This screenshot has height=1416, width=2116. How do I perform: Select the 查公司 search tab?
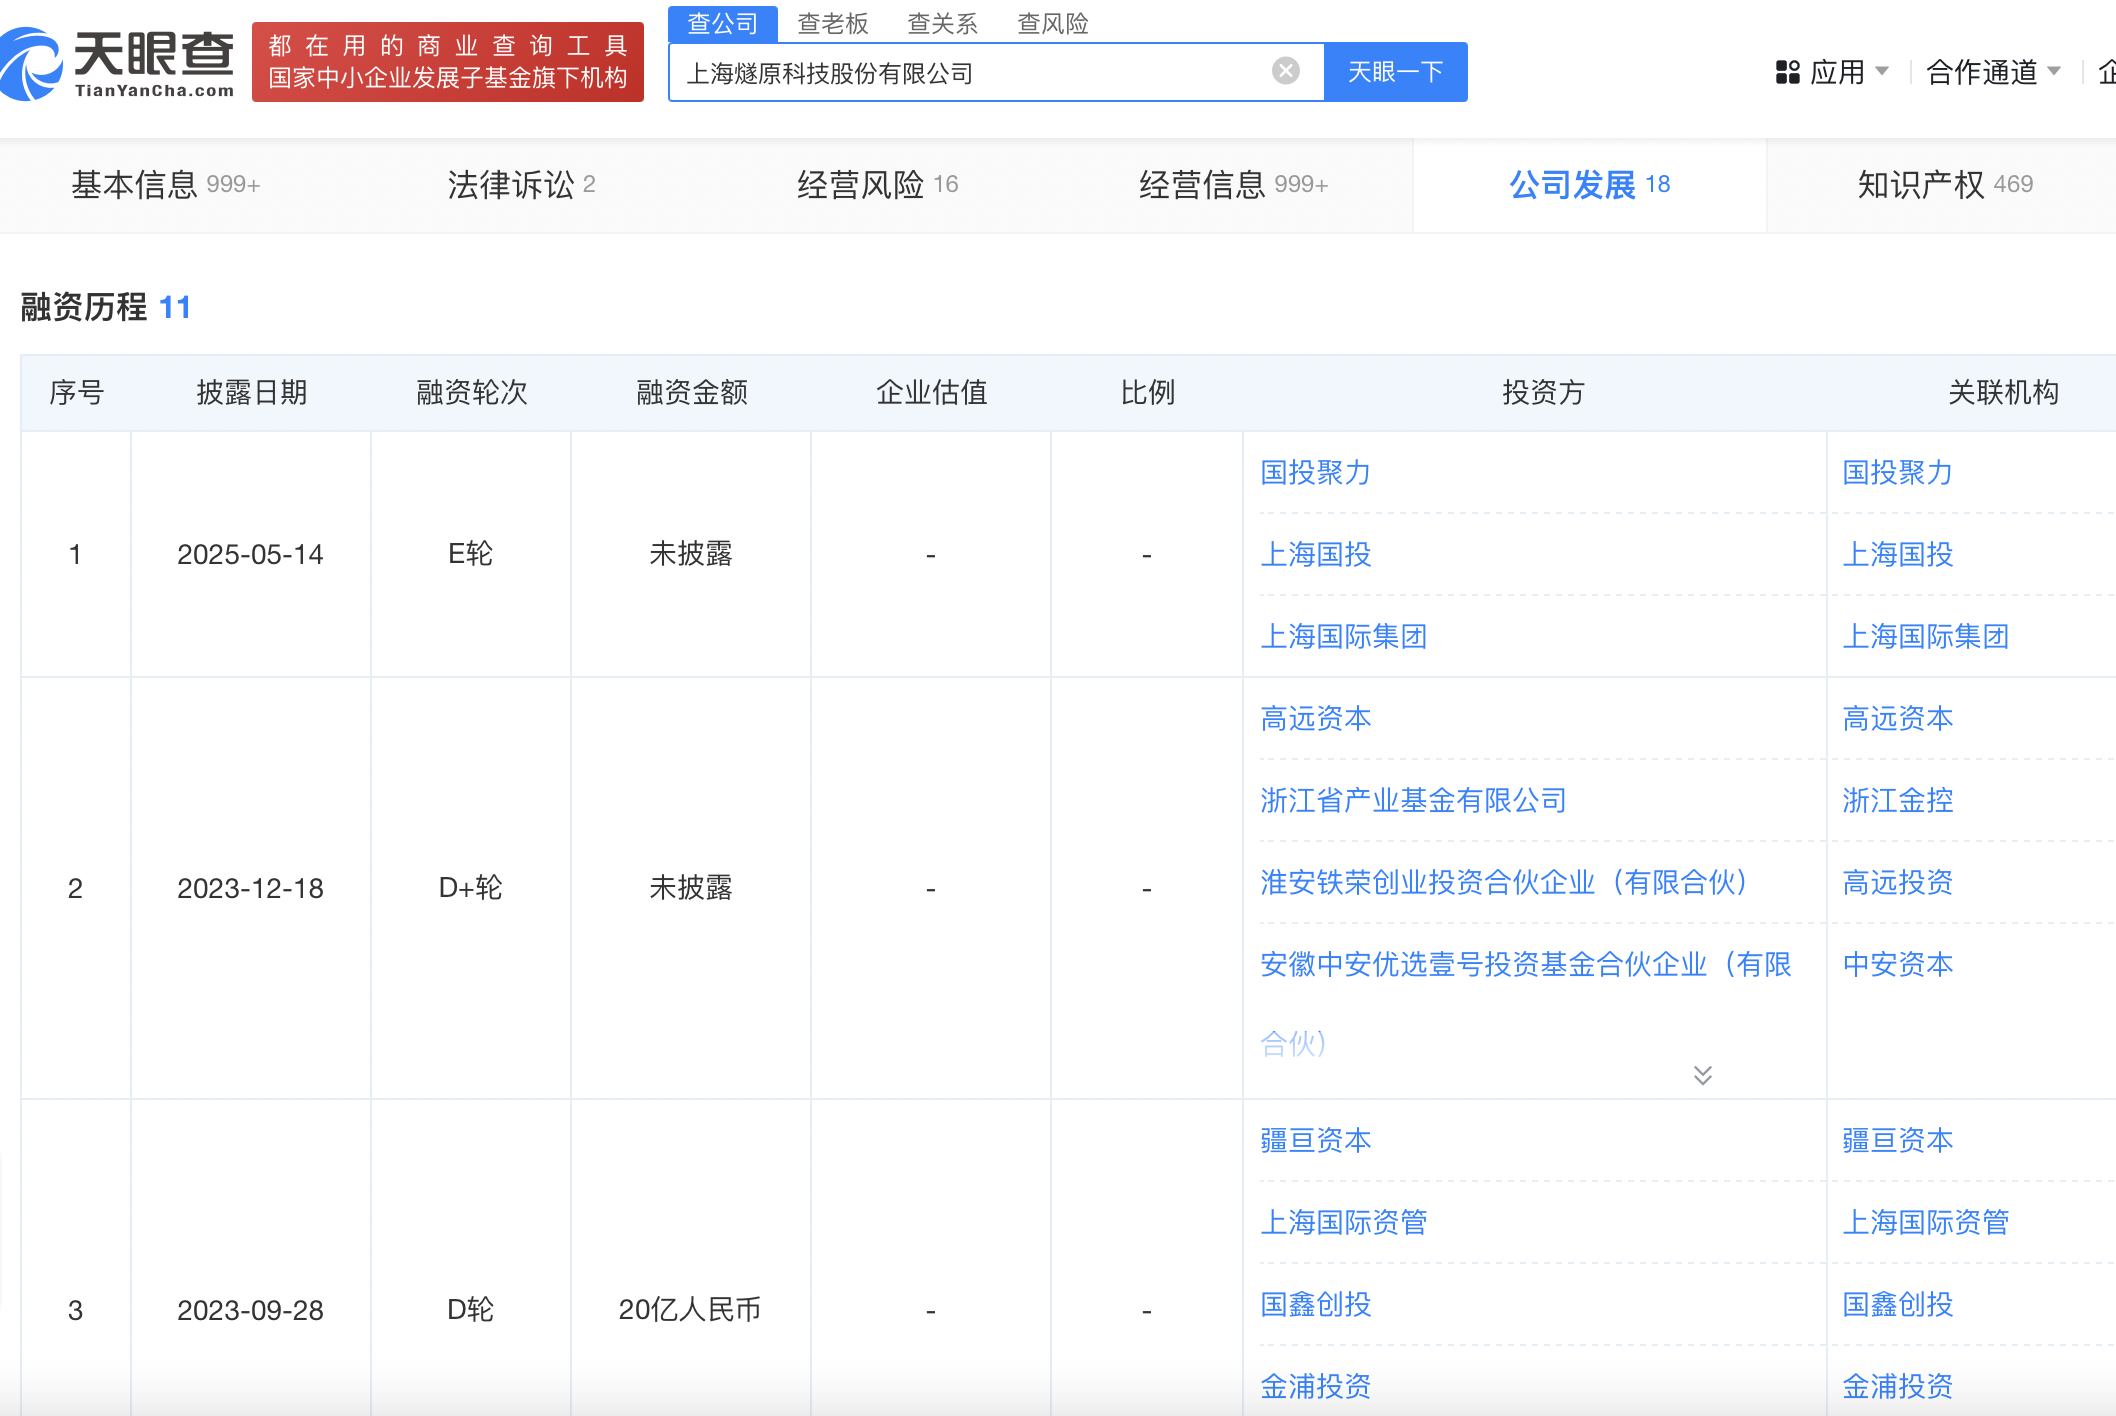pyautogui.click(x=723, y=23)
